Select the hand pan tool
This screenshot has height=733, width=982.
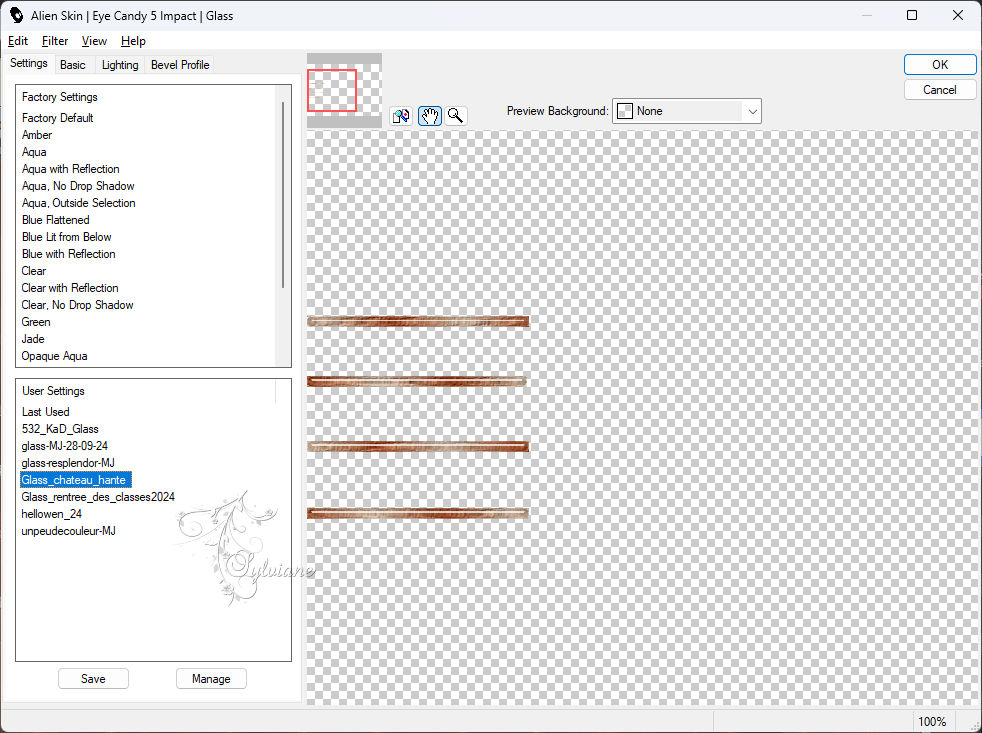[x=430, y=116]
